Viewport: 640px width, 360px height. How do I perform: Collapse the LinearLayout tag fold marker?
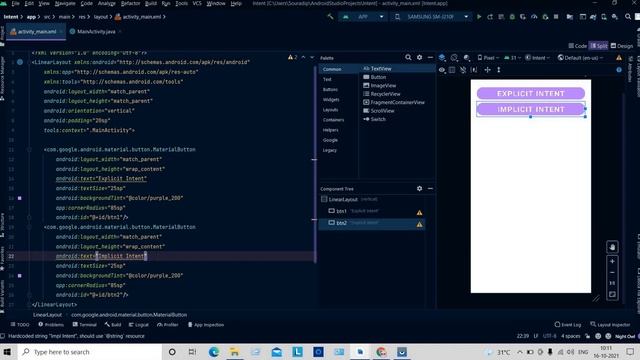coord(29,62)
